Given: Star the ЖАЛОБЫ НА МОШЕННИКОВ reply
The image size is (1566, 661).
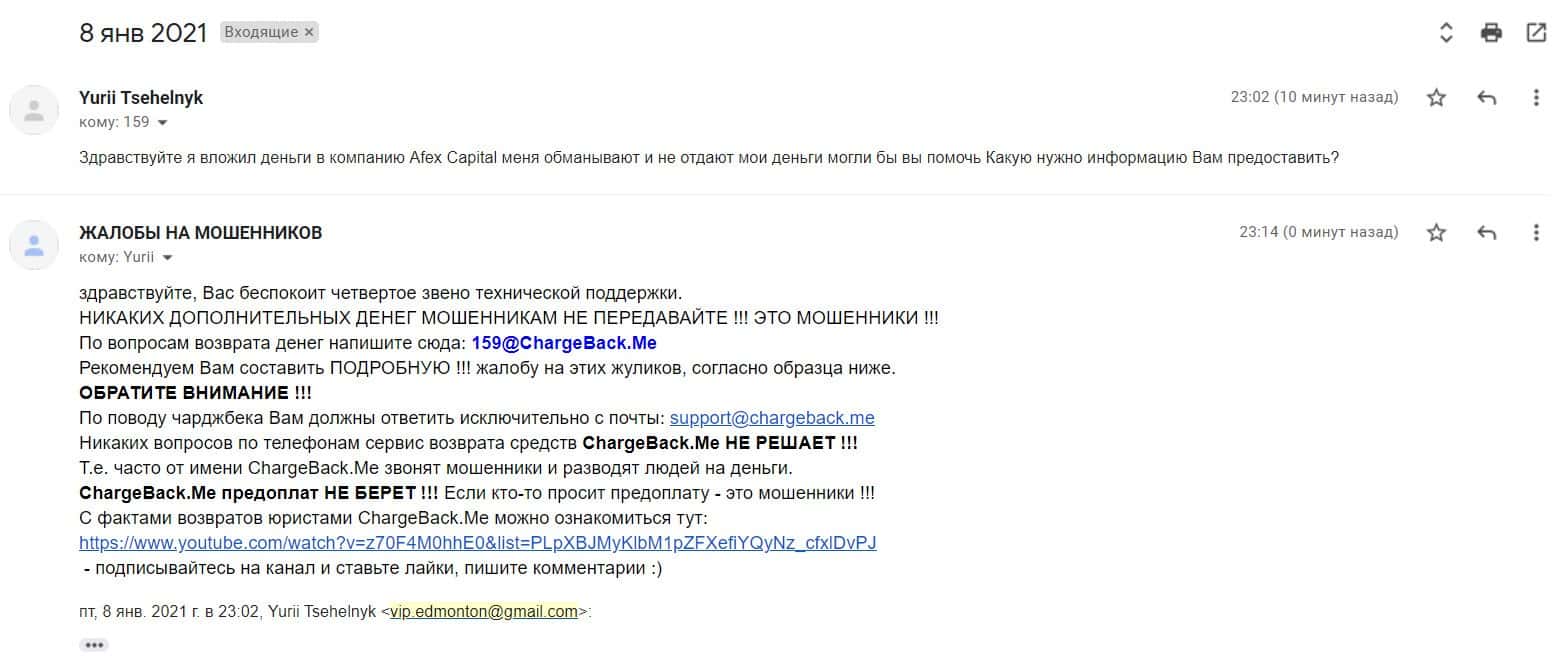Looking at the screenshot, I should [x=1436, y=232].
